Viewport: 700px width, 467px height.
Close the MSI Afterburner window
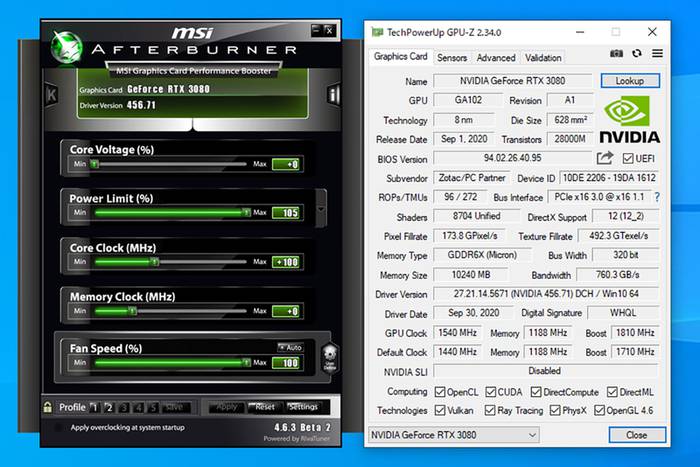coord(329,30)
